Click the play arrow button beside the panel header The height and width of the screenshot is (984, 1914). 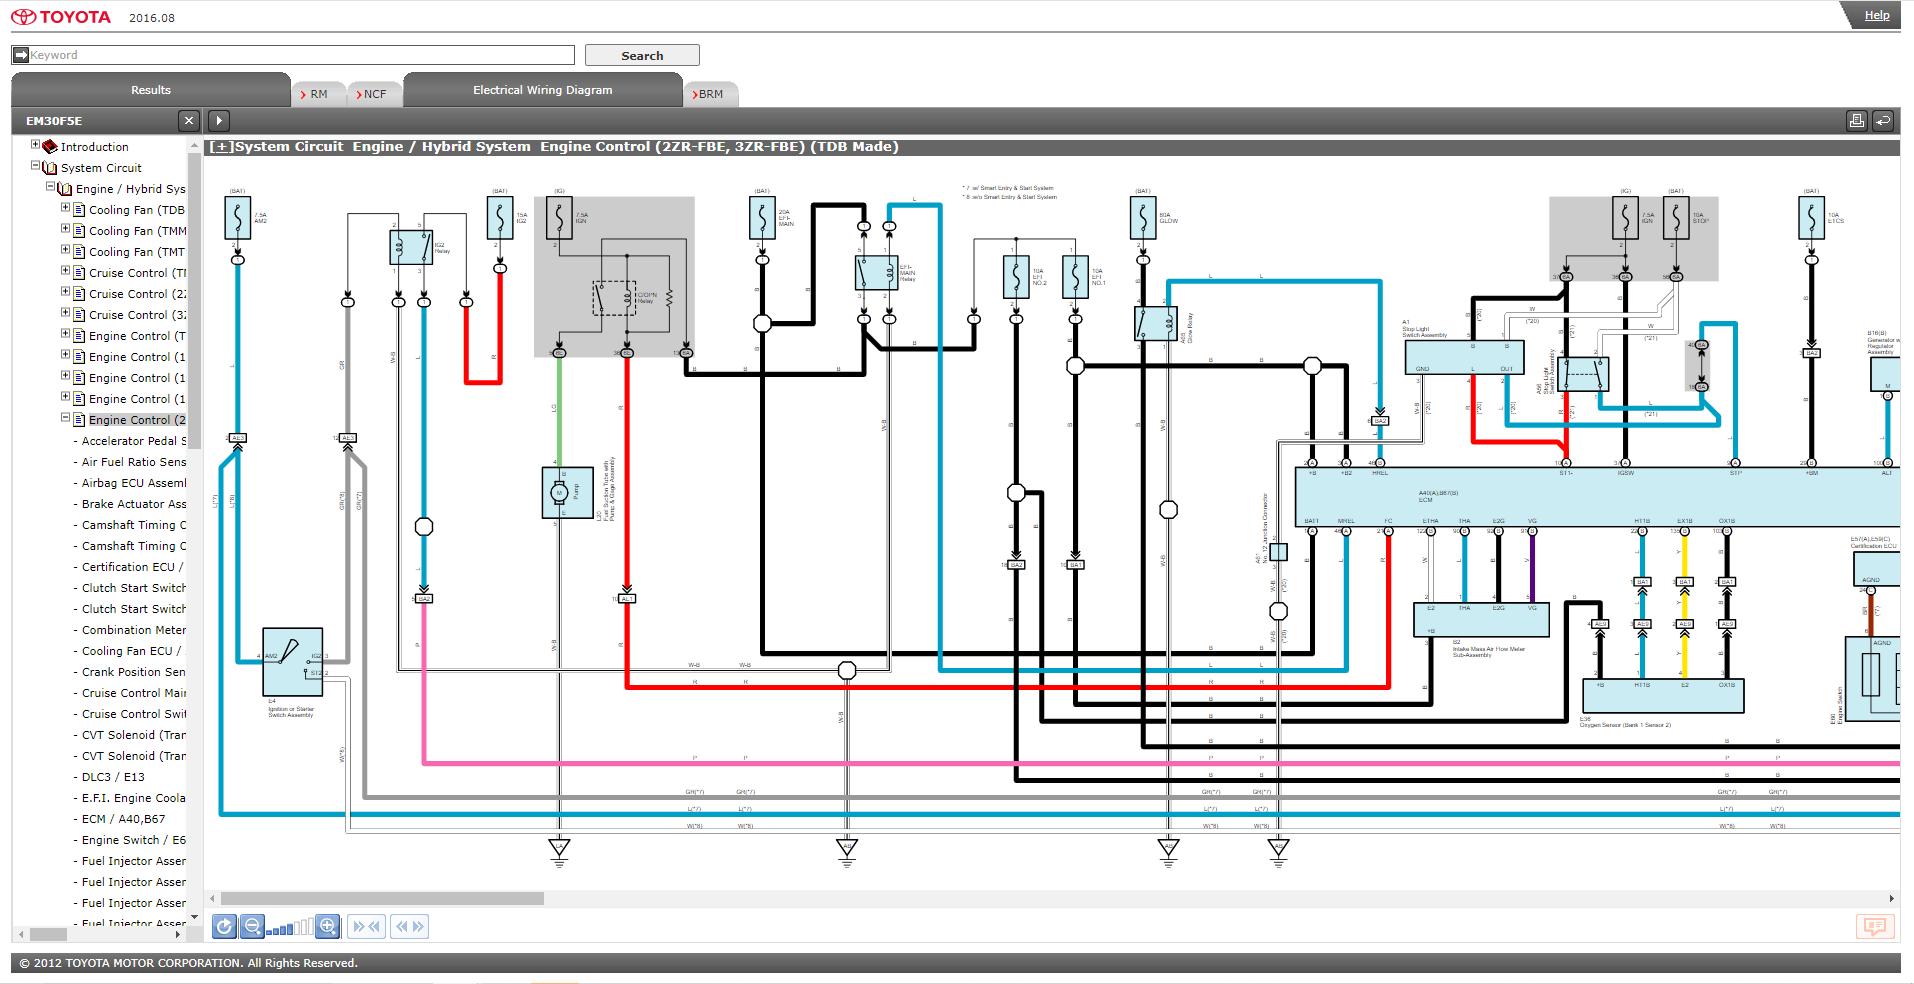(219, 121)
